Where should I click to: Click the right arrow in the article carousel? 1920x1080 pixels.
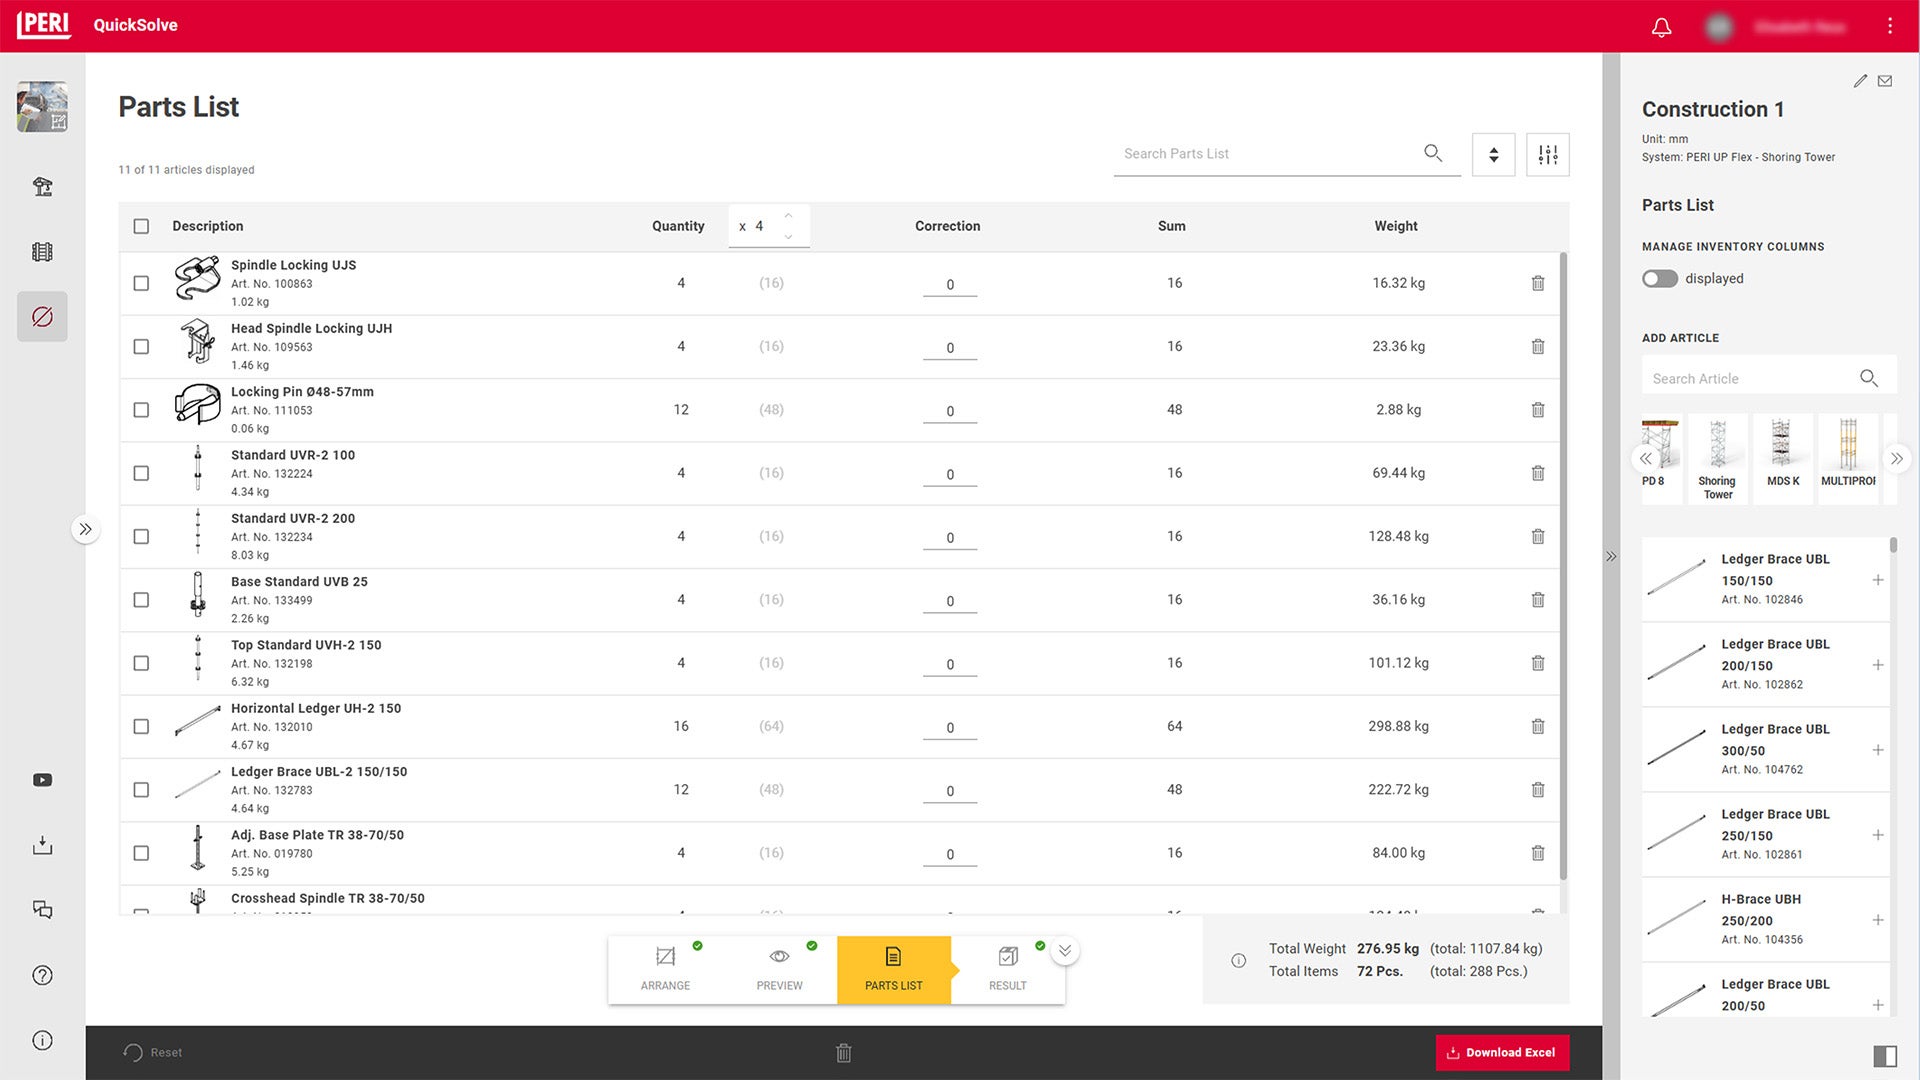pos(1897,458)
